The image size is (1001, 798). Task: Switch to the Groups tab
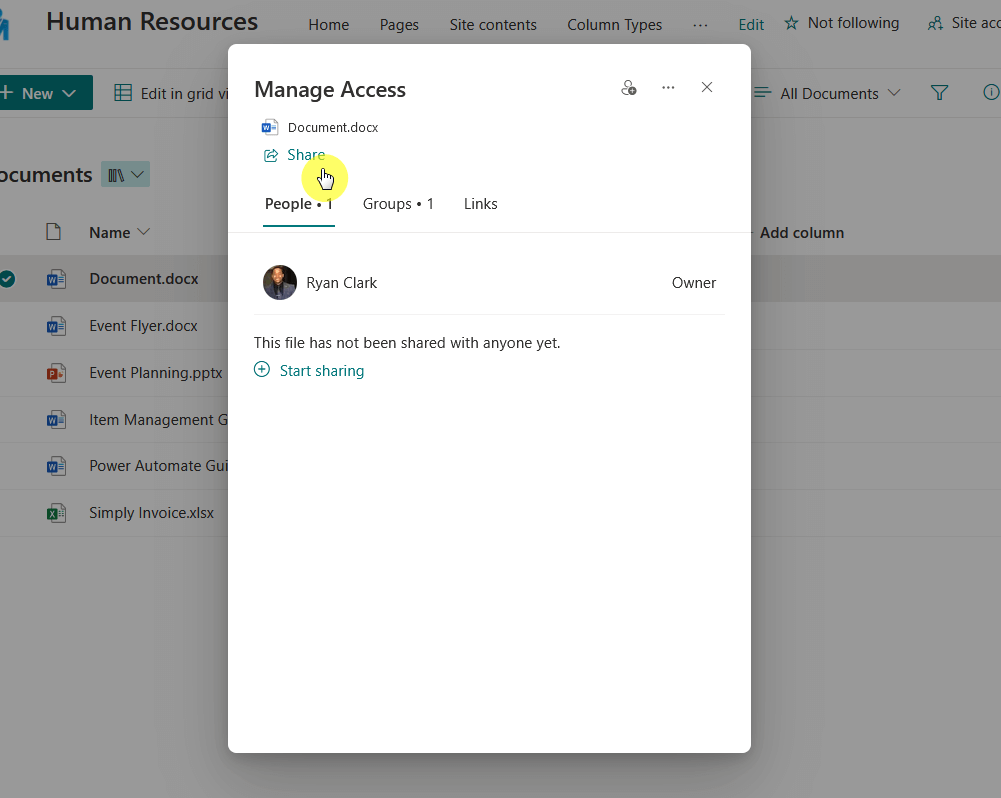(398, 204)
